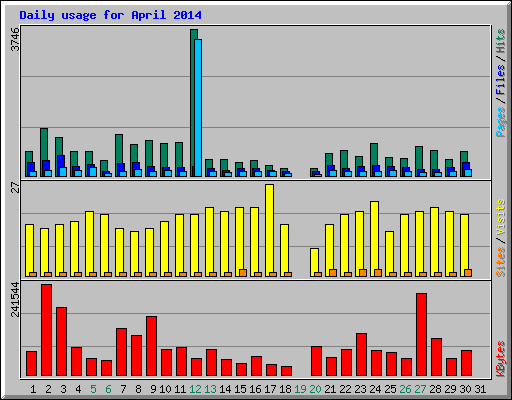
Task: Click the 3746 hits axis value
Action: click(x=15, y=39)
